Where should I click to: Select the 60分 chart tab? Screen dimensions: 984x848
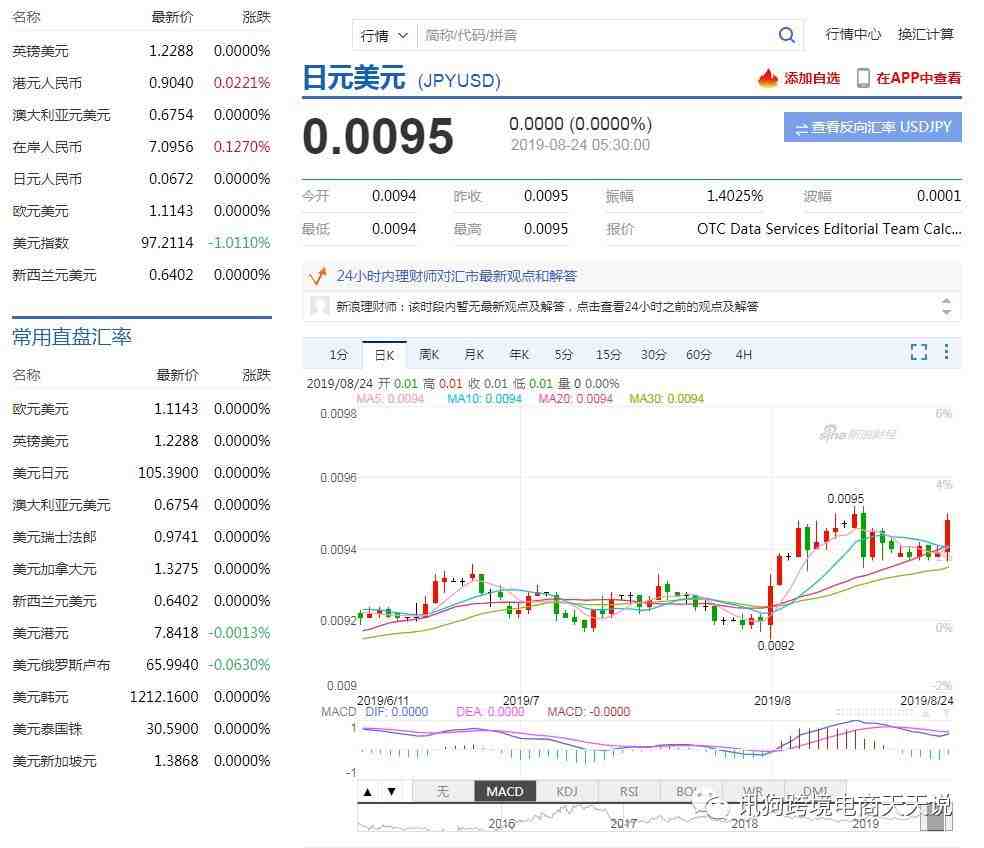698,355
